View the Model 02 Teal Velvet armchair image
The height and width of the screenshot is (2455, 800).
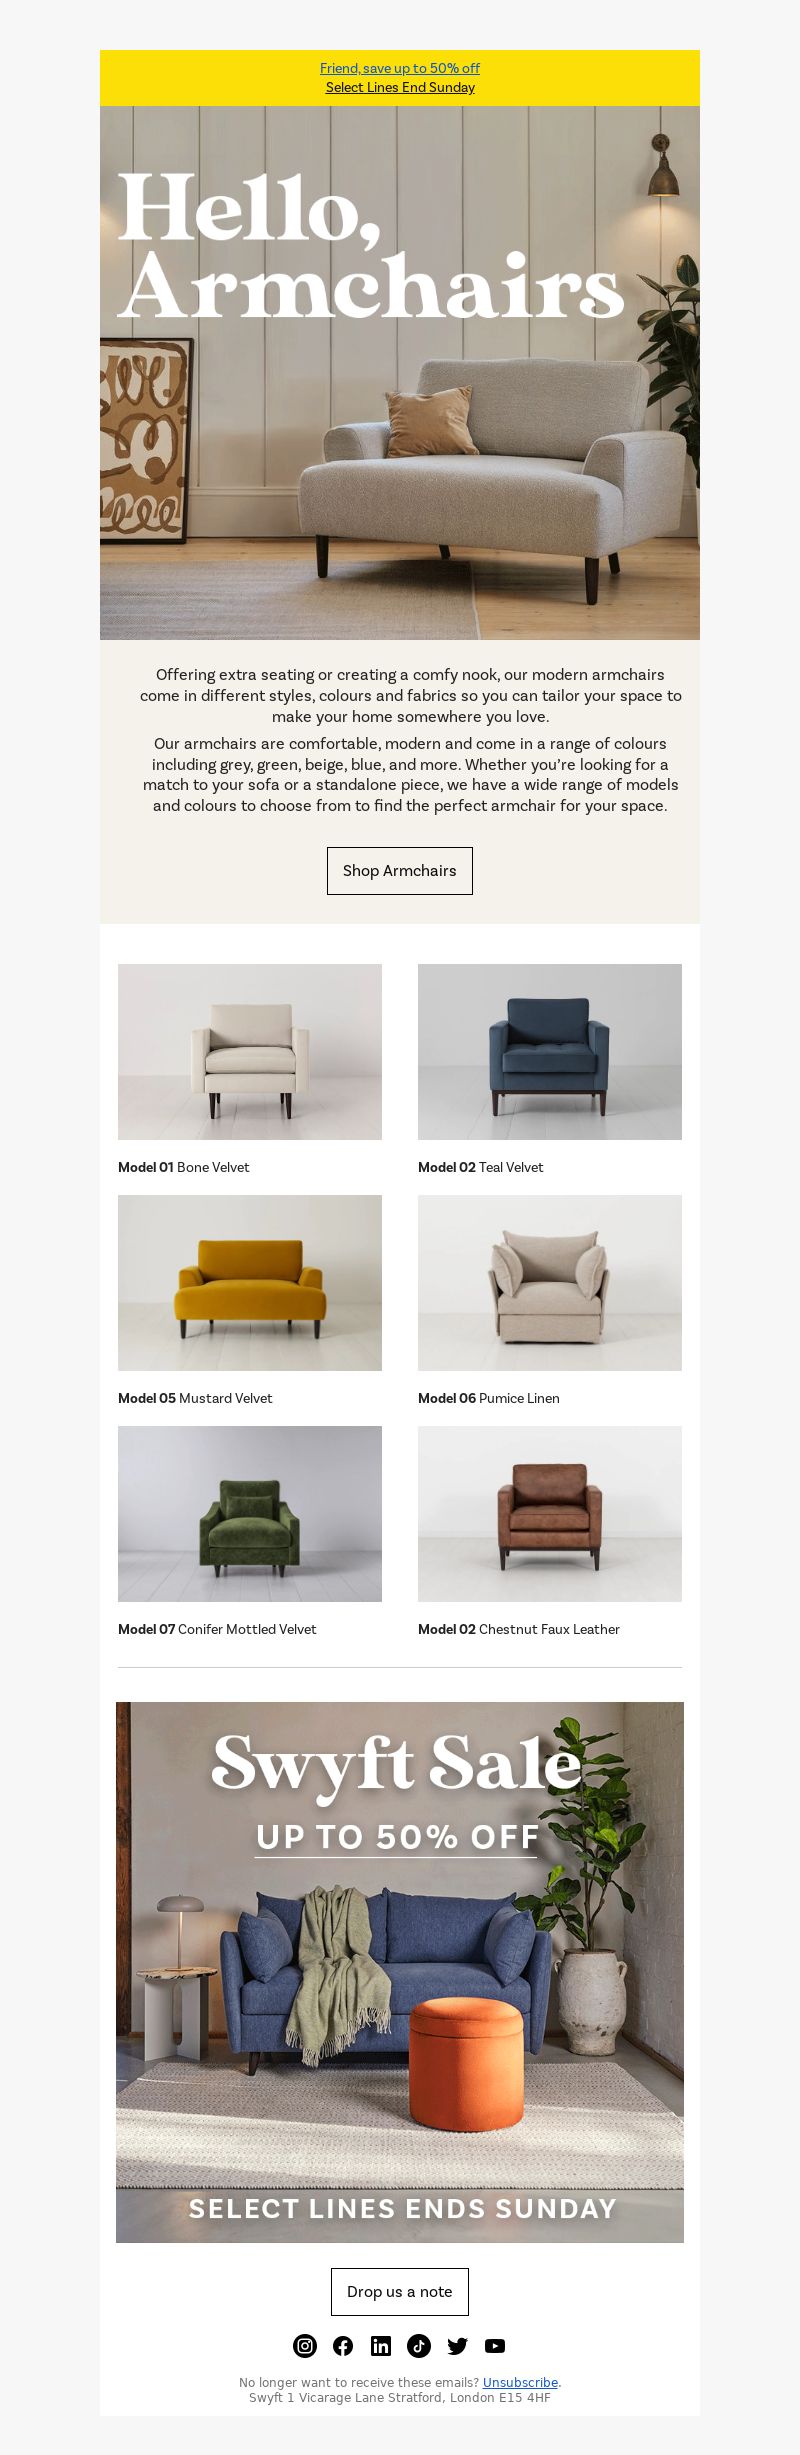tap(550, 1052)
